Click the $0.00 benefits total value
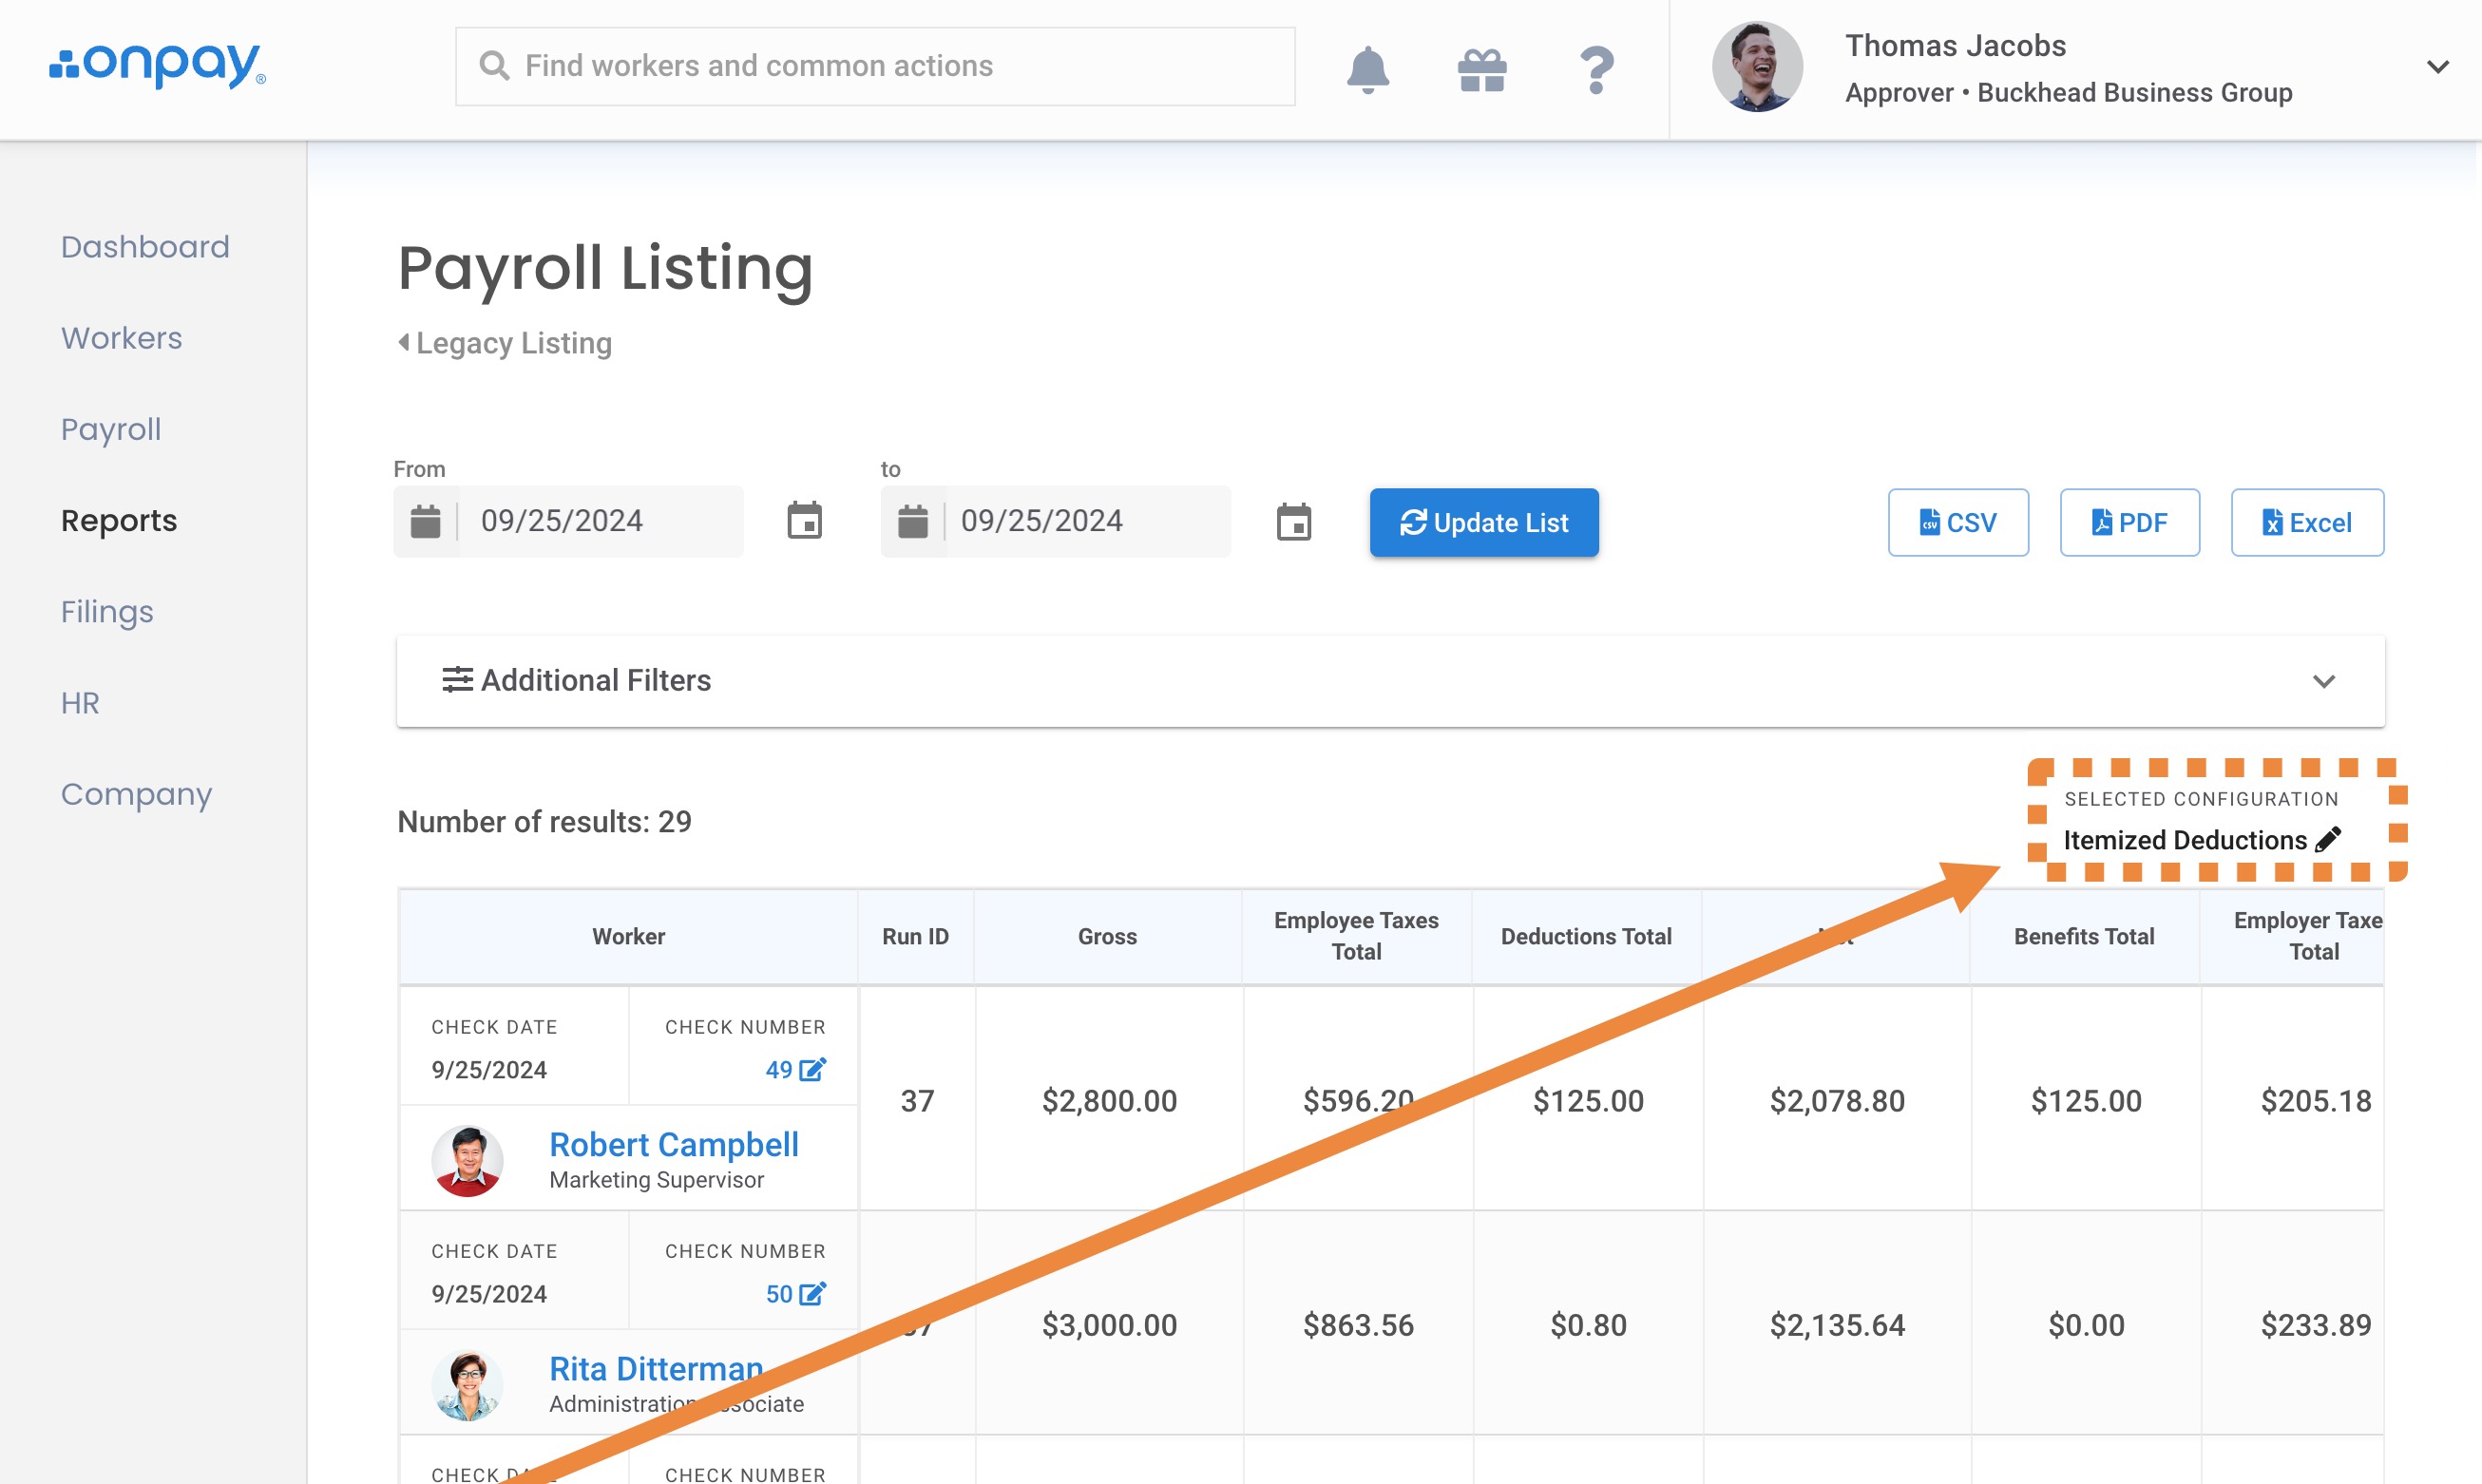The width and height of the screenshot is (2482, 1484). point(2086,1325)
